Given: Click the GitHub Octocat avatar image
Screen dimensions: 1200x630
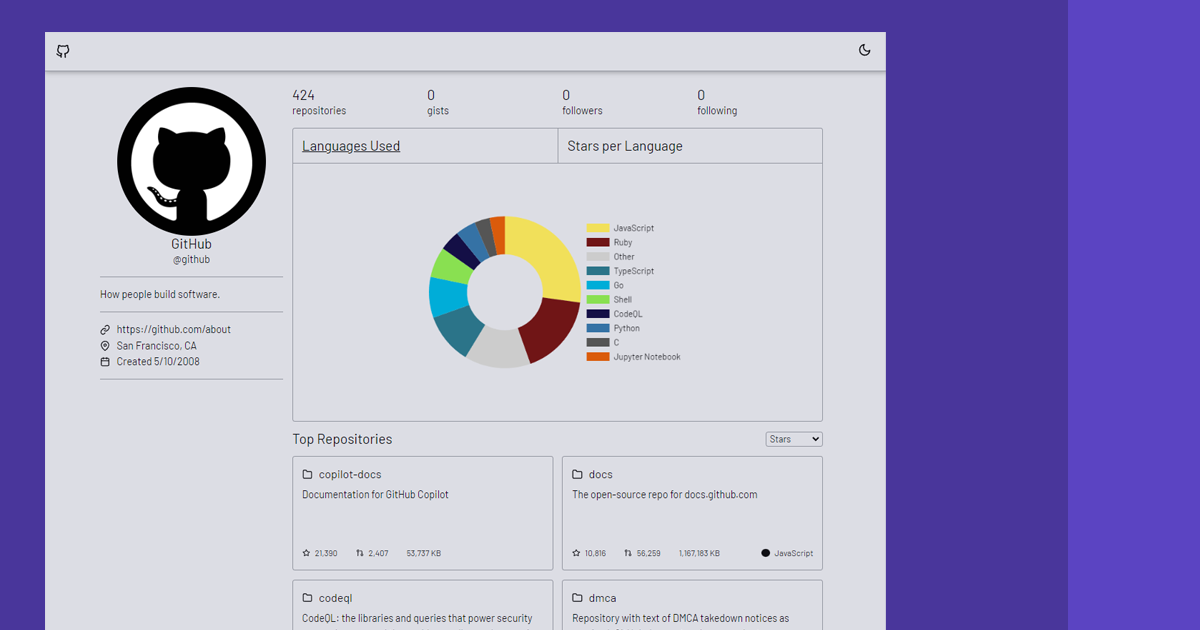Looking at the screenshot, I should [x=191, y=161].
